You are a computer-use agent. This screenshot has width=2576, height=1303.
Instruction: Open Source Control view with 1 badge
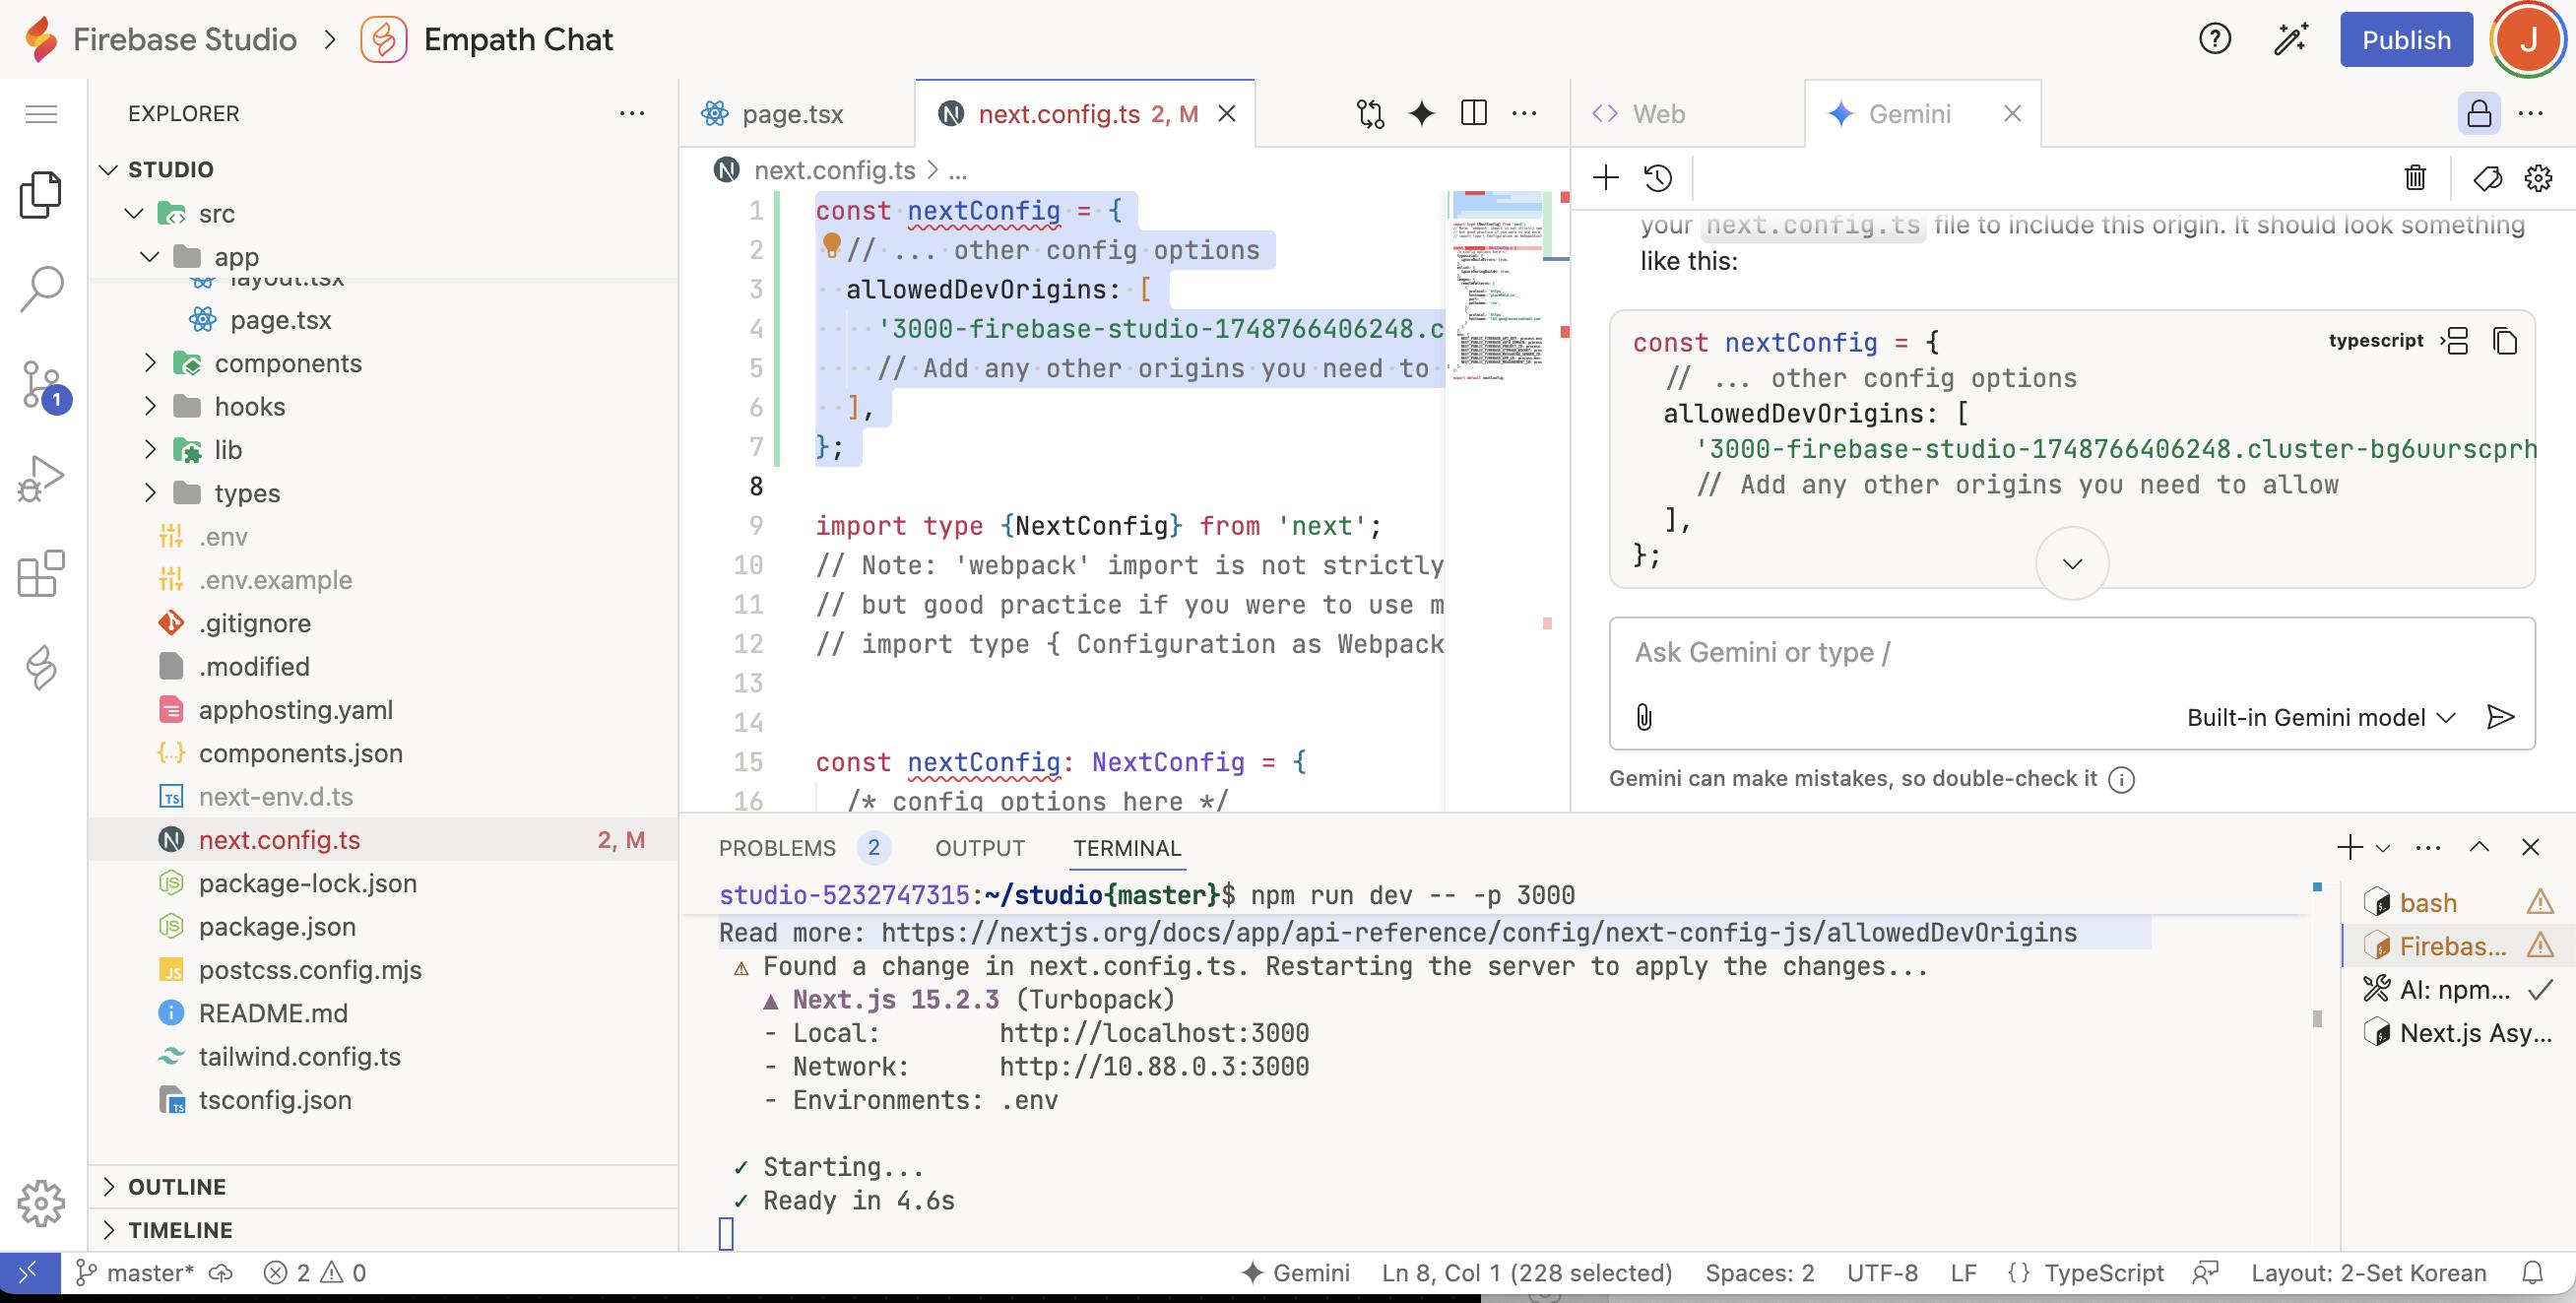pyautogui.click(x=41, y=385)
